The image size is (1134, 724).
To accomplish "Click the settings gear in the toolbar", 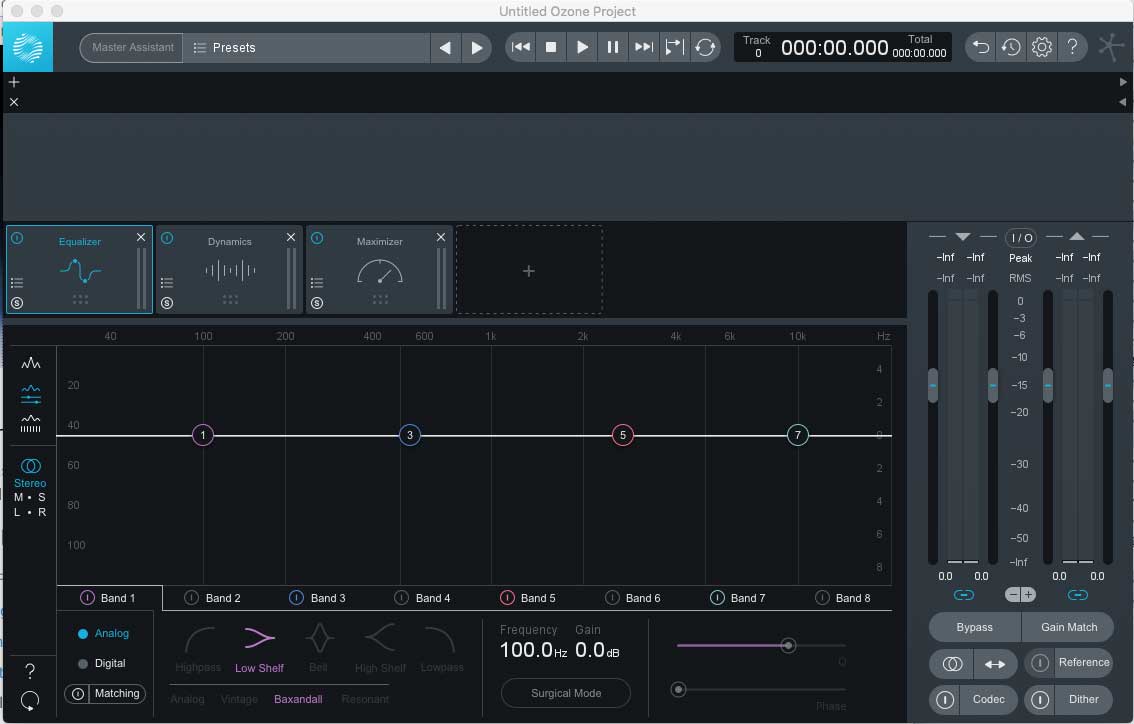I will pos(1041,47).
